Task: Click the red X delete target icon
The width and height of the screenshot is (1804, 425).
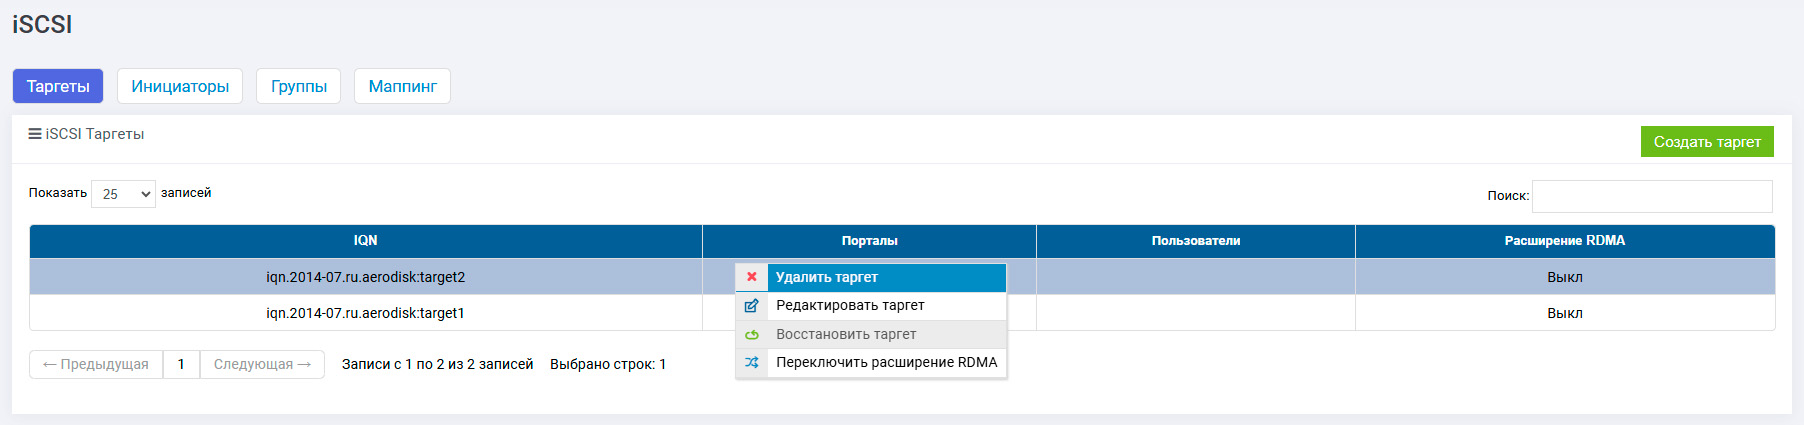Action: tap(752, 277)
